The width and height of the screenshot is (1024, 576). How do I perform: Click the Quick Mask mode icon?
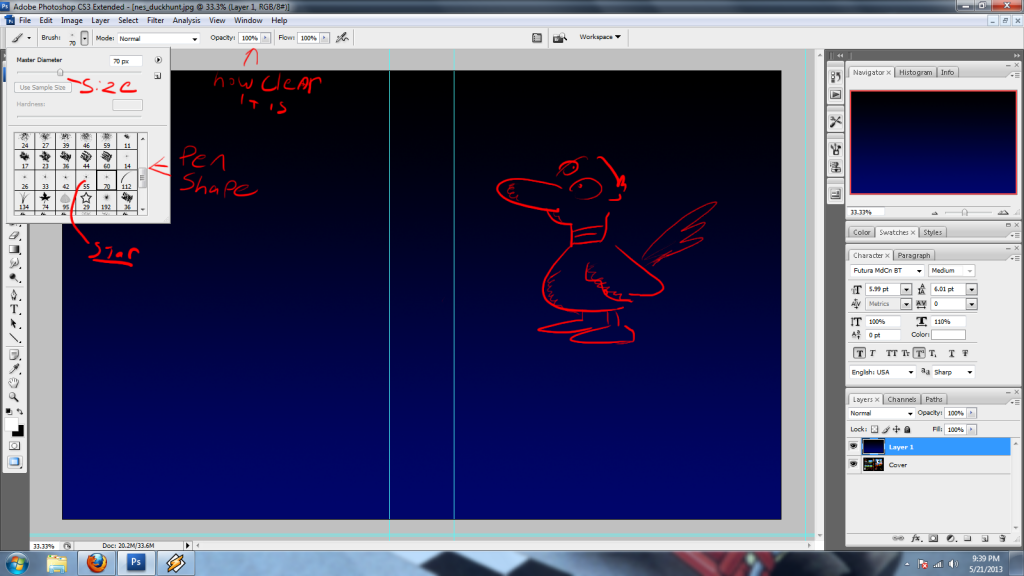[15, 444]
